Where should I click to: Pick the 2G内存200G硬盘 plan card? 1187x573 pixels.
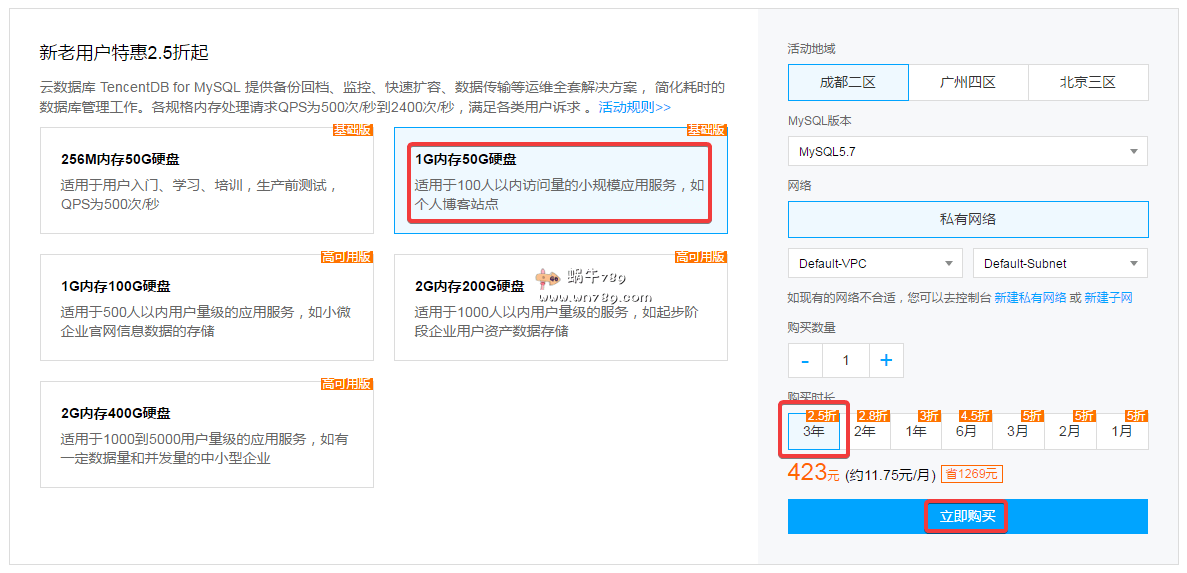[560, 307]
